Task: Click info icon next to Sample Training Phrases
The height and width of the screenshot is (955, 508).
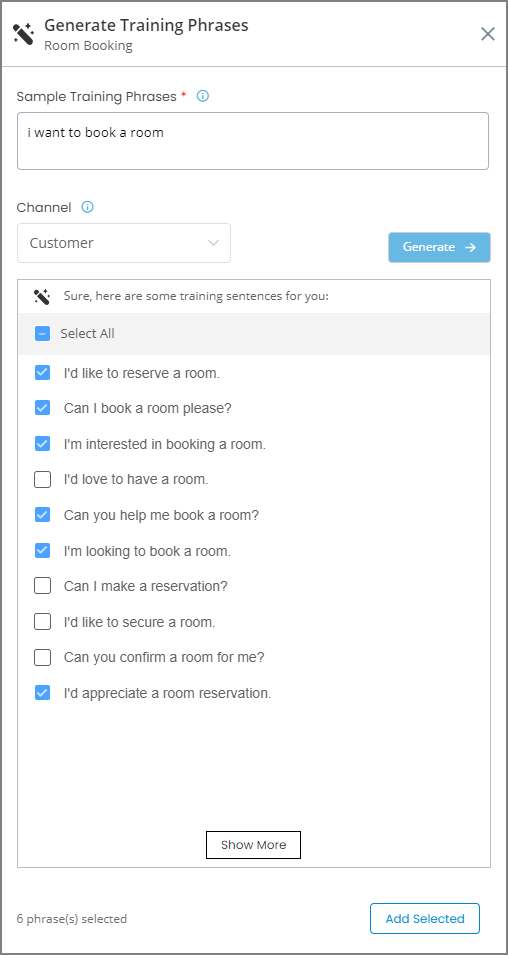Action: tap(203, 96)
